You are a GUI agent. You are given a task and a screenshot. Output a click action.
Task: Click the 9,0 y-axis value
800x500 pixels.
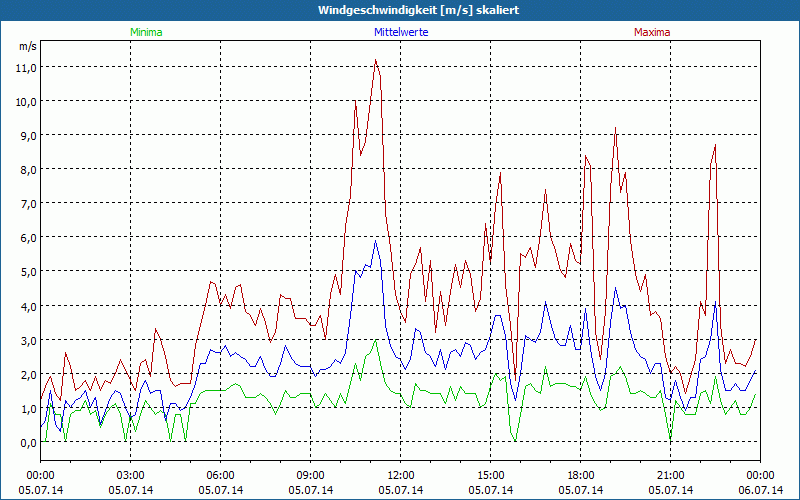point(29,136)
